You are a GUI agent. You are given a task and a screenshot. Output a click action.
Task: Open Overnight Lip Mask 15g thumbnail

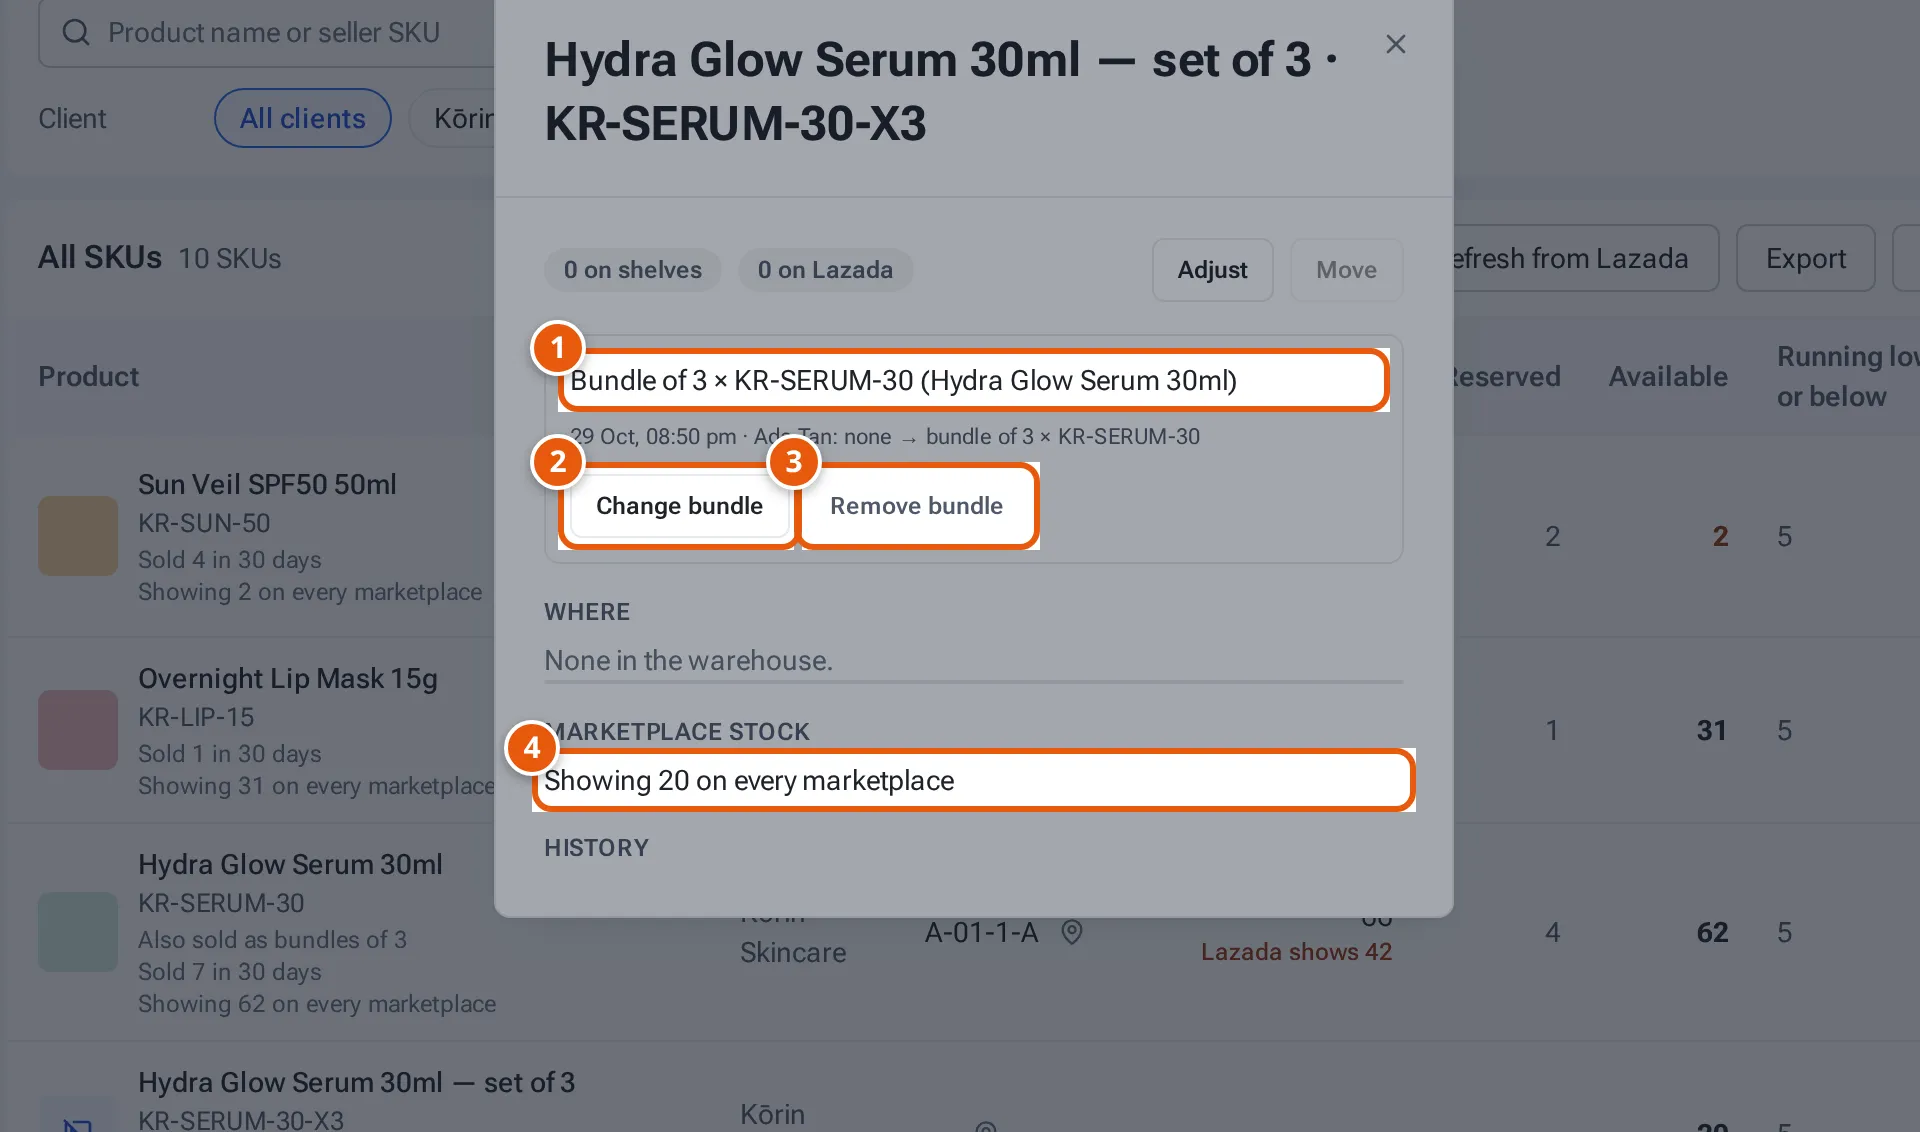78,730
